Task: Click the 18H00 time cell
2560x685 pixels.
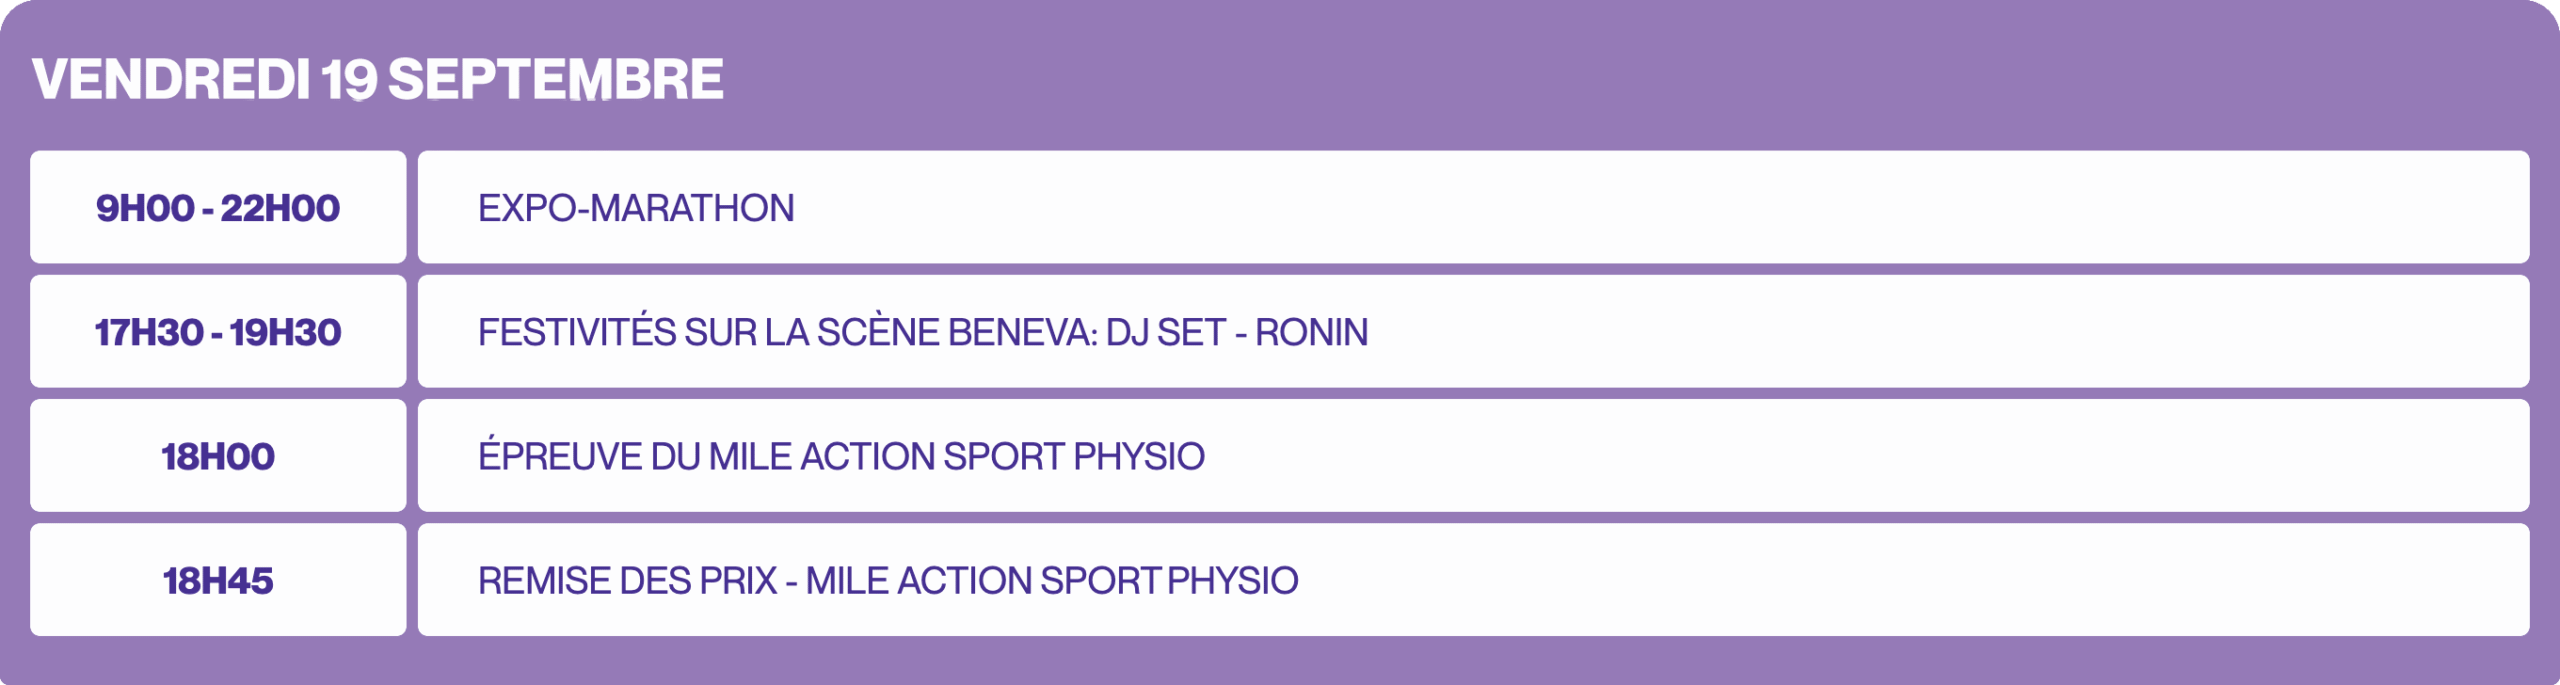Action: [218, 456]
